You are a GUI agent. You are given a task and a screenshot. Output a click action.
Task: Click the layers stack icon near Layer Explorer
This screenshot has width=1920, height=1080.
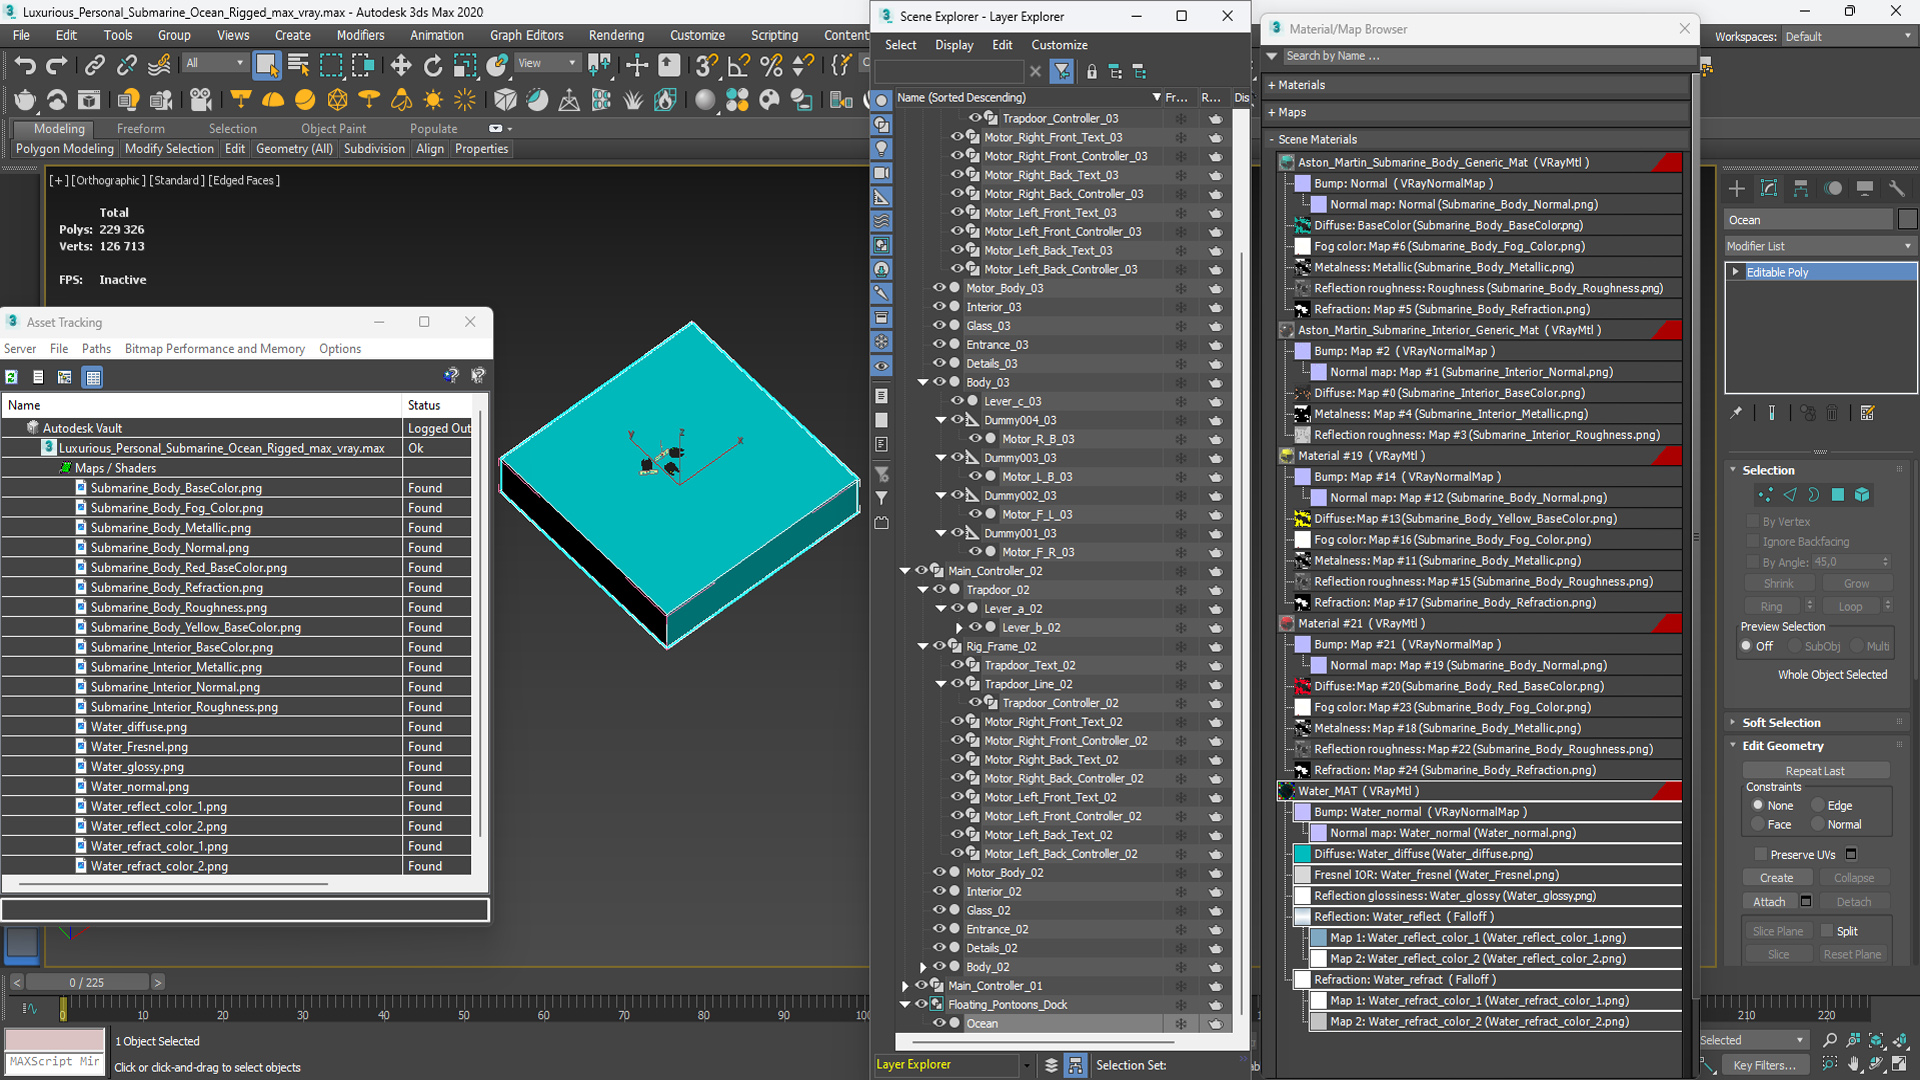click(x=1051, y=1065)
